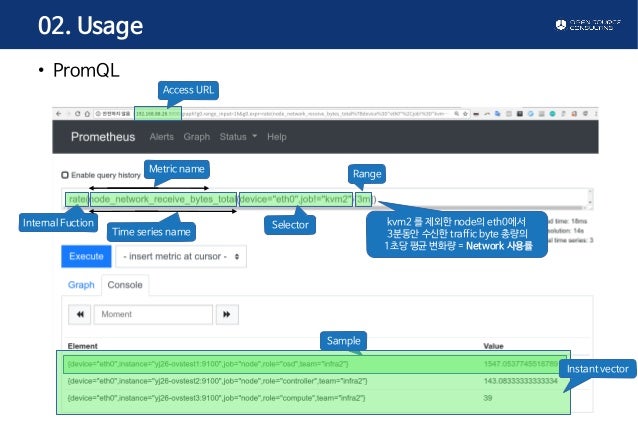Bookmark this page with the star icon
Screen dimensions: 638x442
[x=465, y=114]
